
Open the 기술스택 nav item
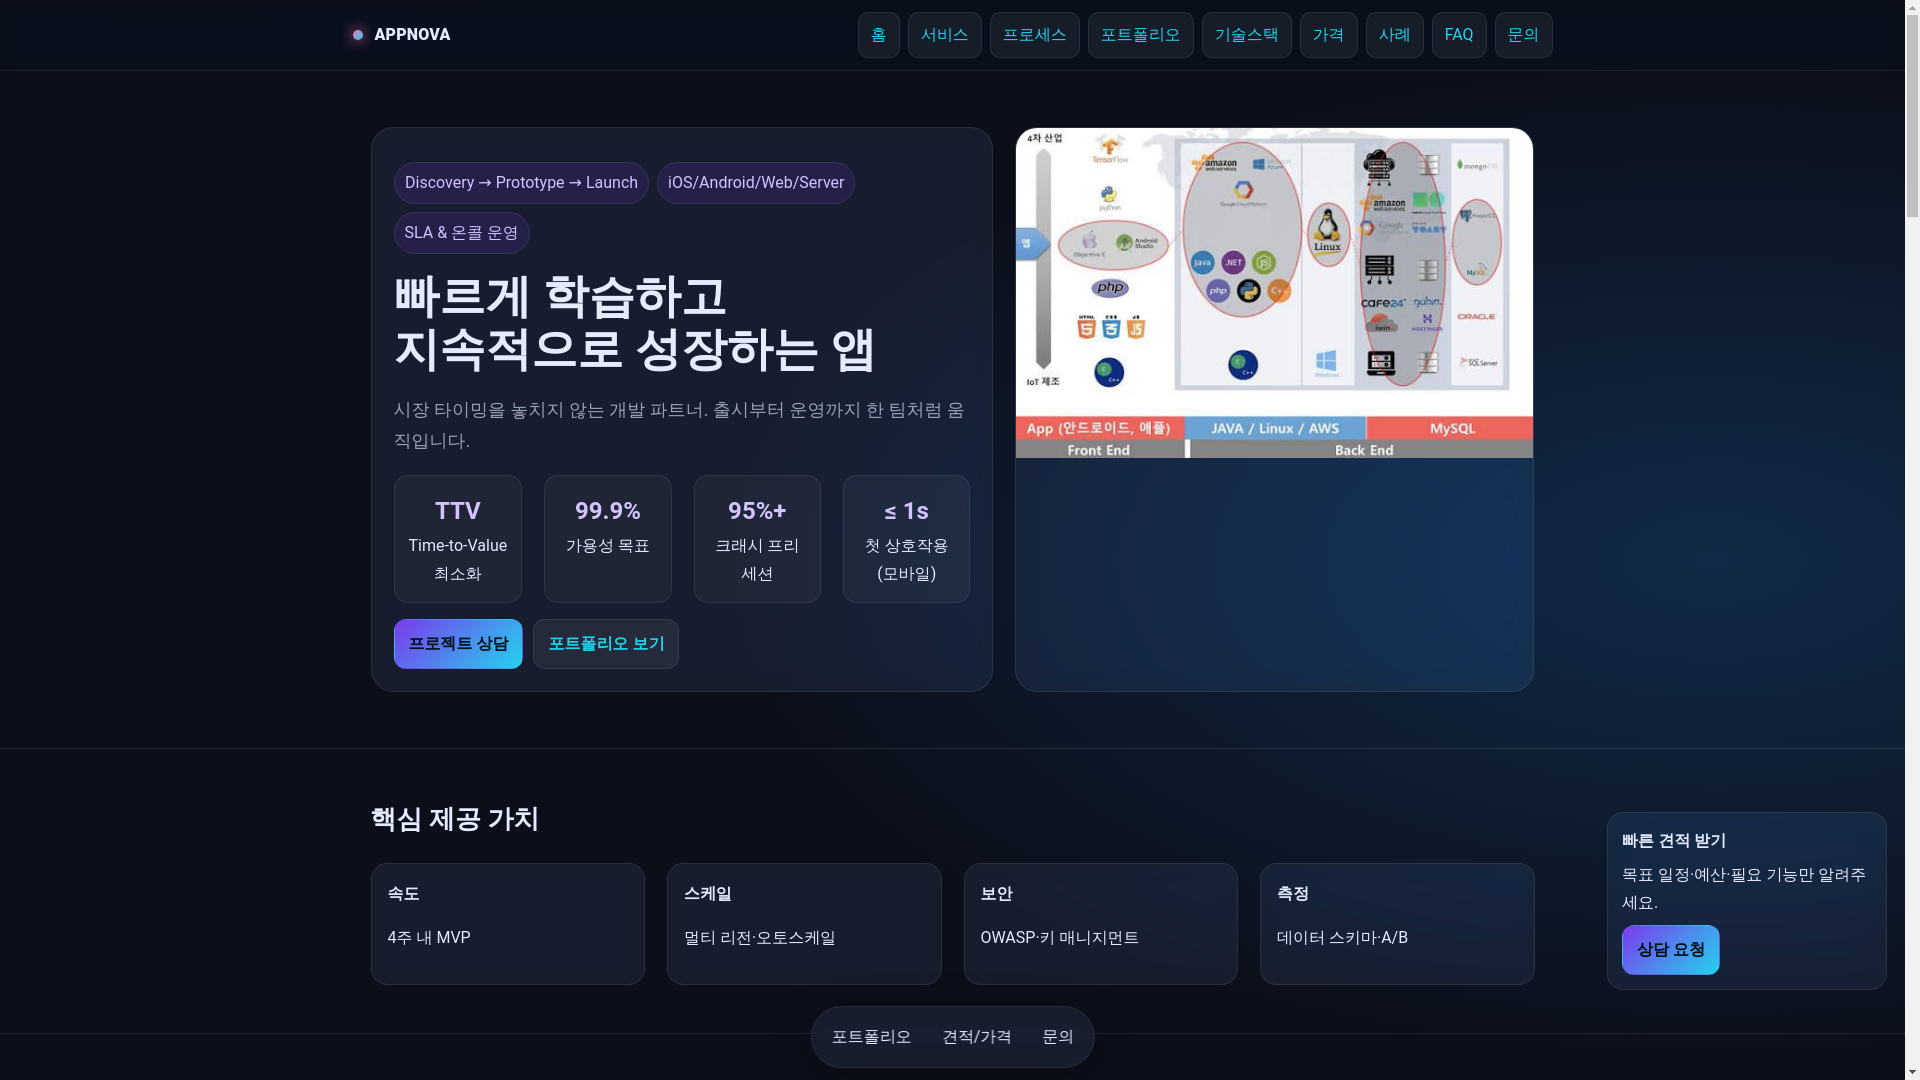[1247, 35]
